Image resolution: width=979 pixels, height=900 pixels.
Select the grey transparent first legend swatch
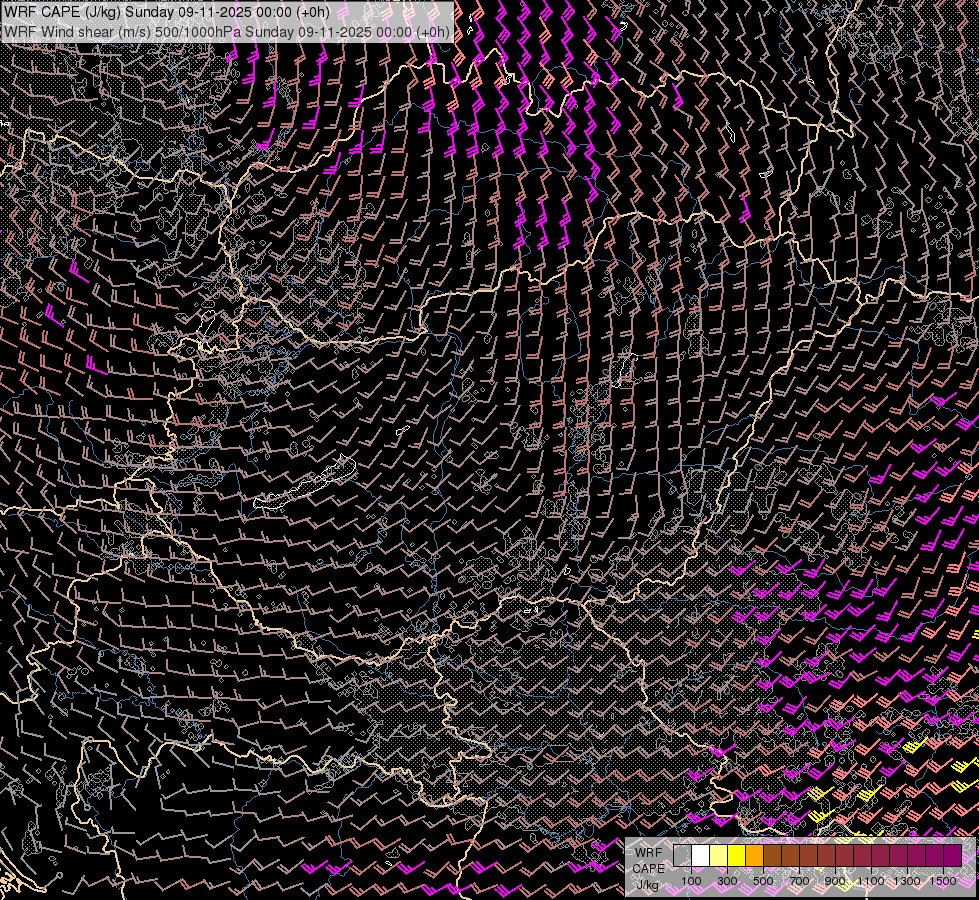tap(682, 856)
